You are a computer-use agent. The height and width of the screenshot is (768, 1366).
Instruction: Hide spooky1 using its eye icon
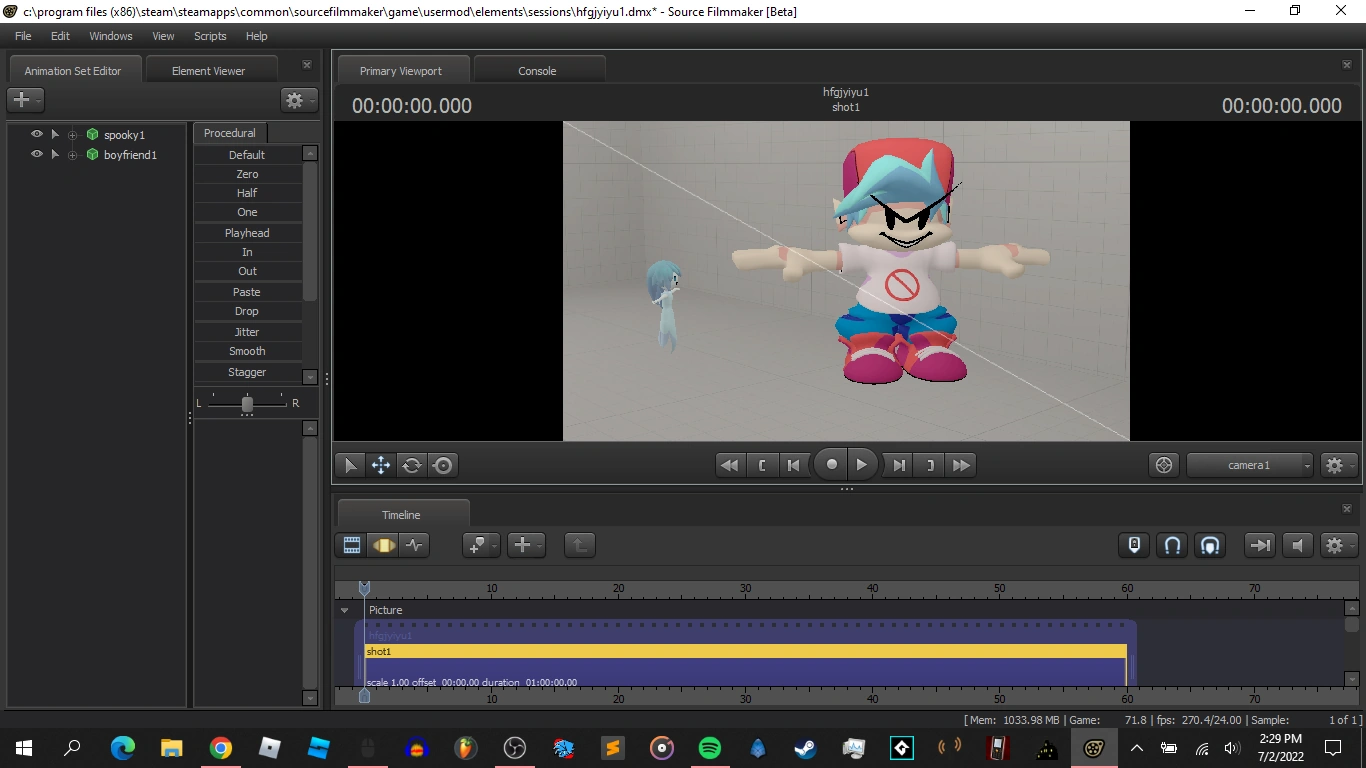[37, 134]
